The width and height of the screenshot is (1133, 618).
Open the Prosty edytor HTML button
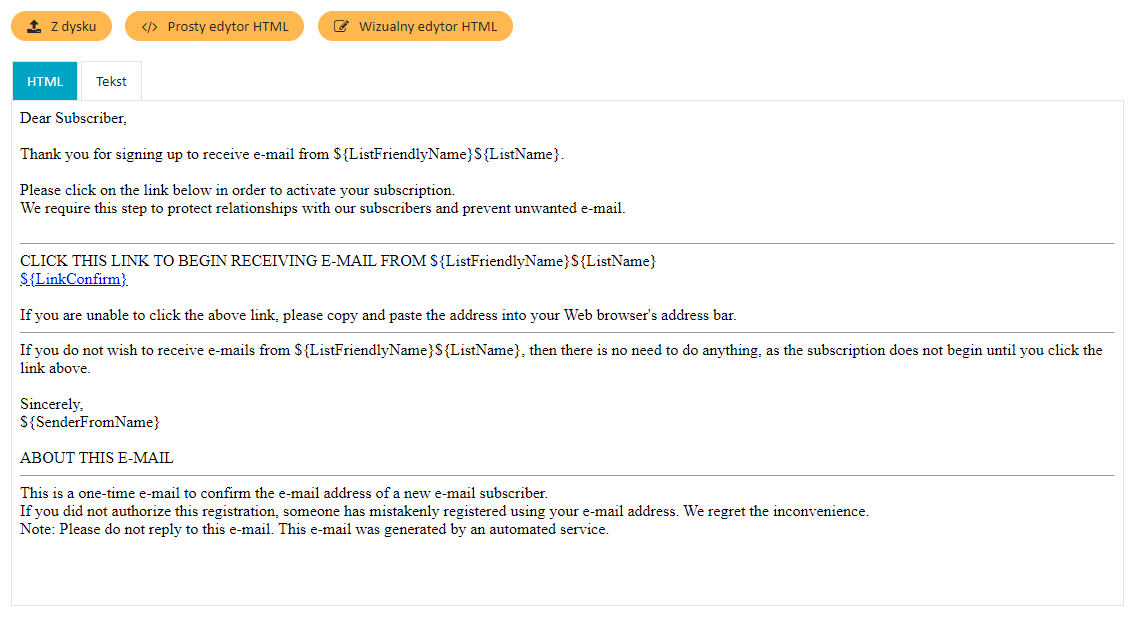tap(228, 27)
